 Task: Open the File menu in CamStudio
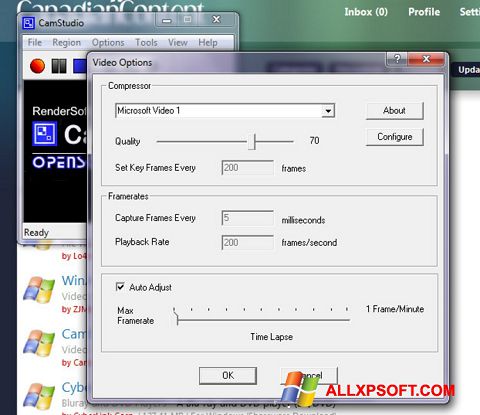[35, 43]
